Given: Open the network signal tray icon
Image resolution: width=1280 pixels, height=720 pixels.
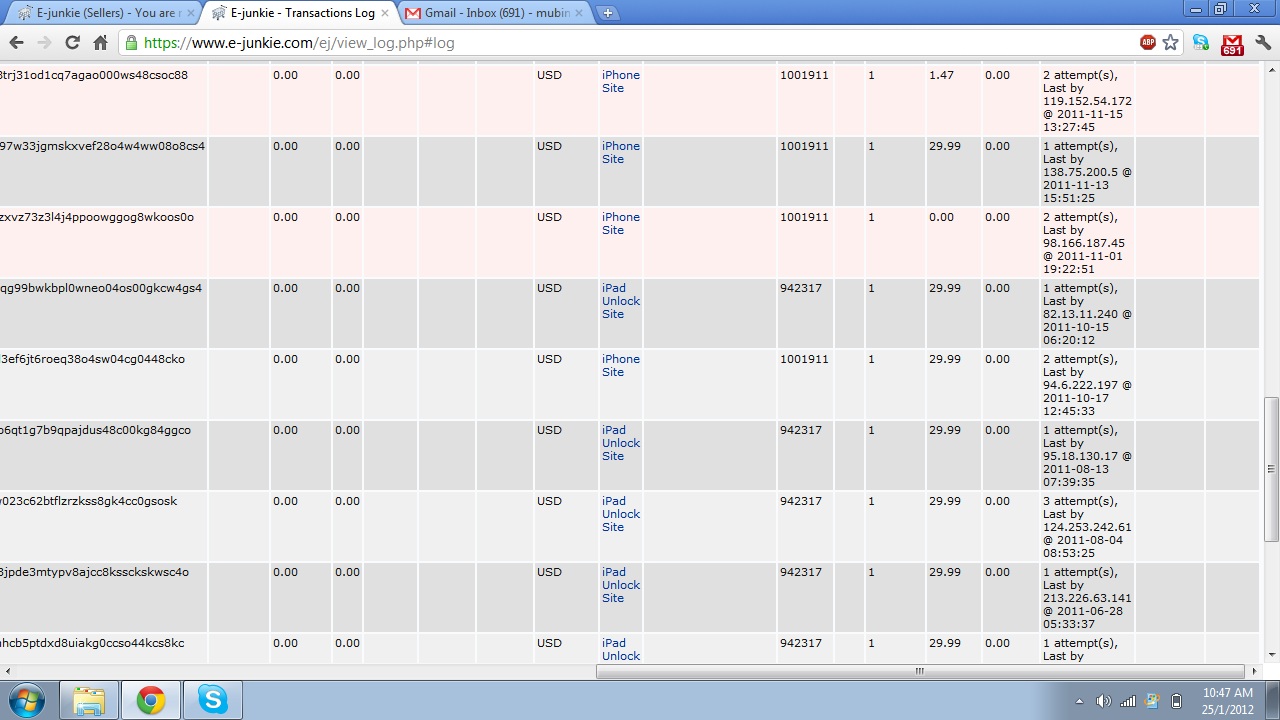Looking at the screenshot, I should click(1128, 701).
